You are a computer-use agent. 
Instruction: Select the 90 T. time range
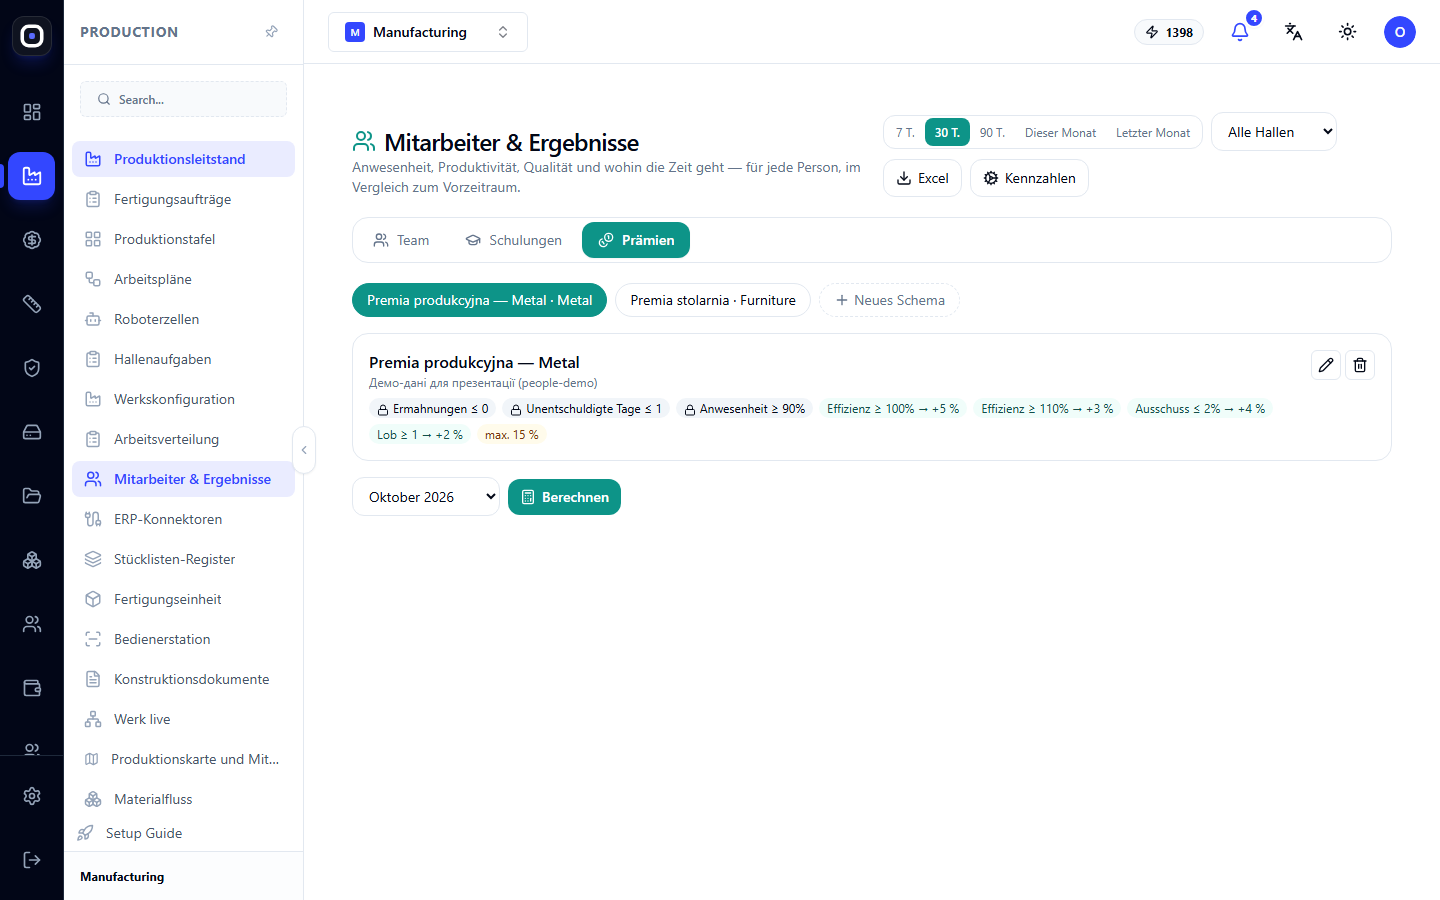992,132
